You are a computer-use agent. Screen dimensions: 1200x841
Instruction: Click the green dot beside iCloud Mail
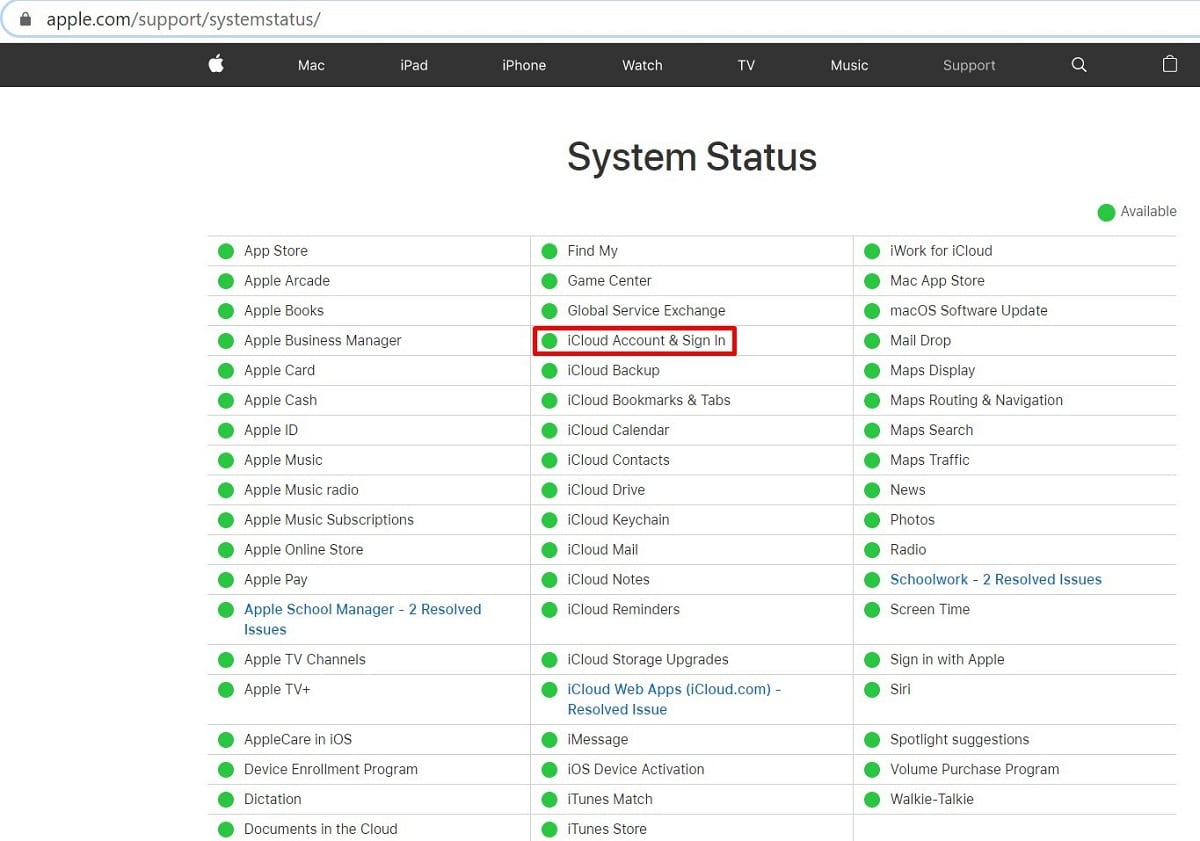tap(549, 550)
